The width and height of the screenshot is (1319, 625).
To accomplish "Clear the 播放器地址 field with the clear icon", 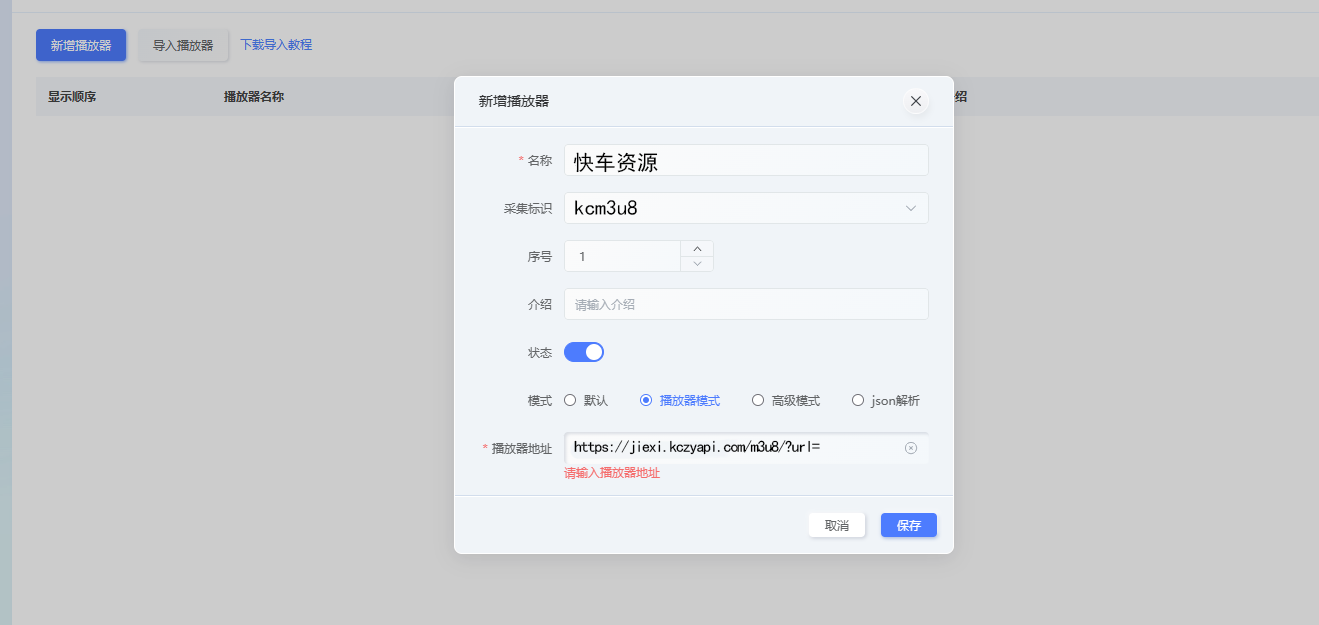I will click(910, 448).
